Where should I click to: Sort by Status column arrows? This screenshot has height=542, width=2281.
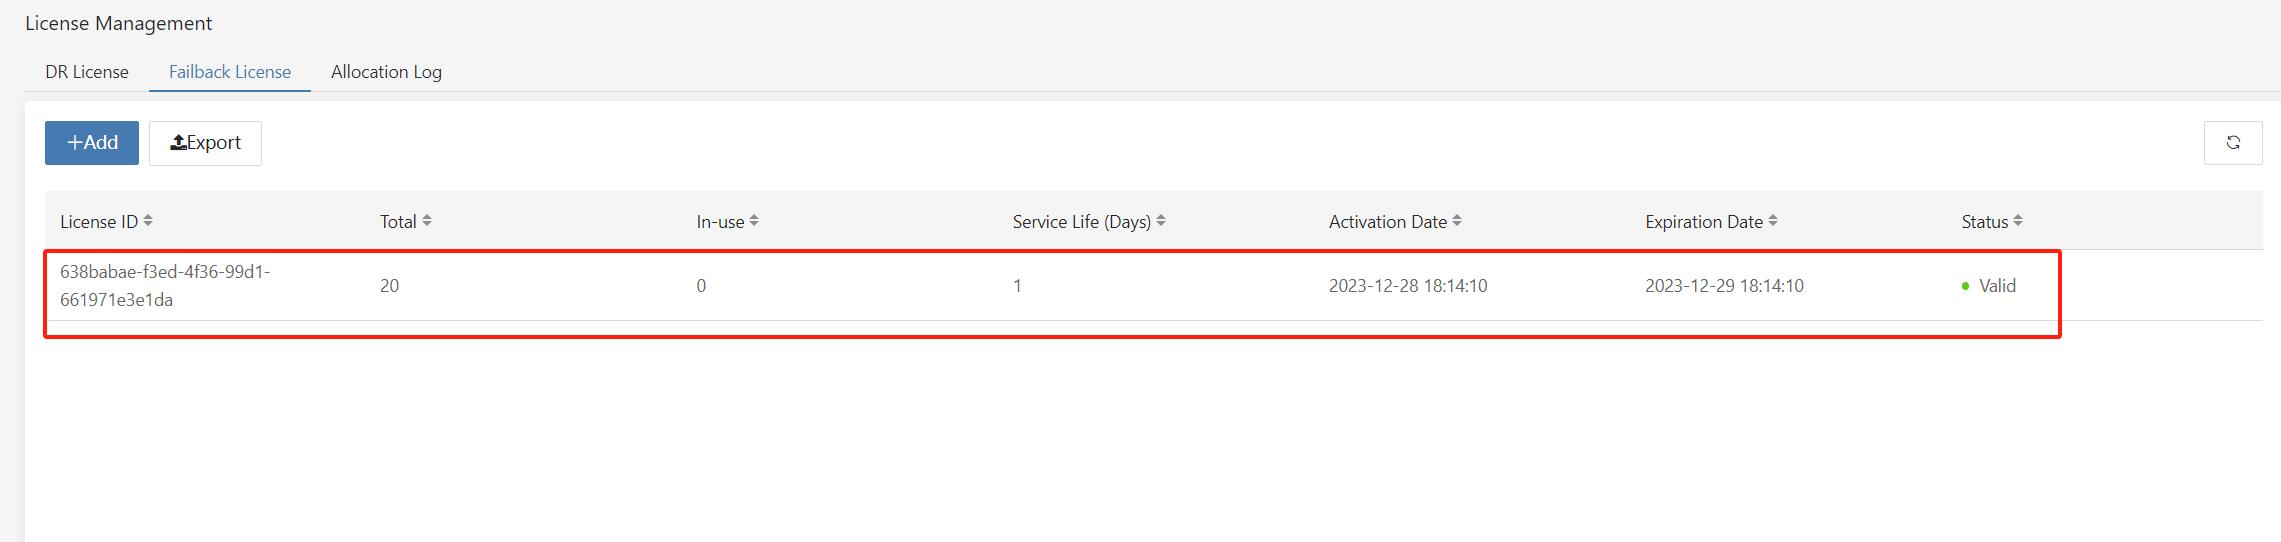point(2018,221)
